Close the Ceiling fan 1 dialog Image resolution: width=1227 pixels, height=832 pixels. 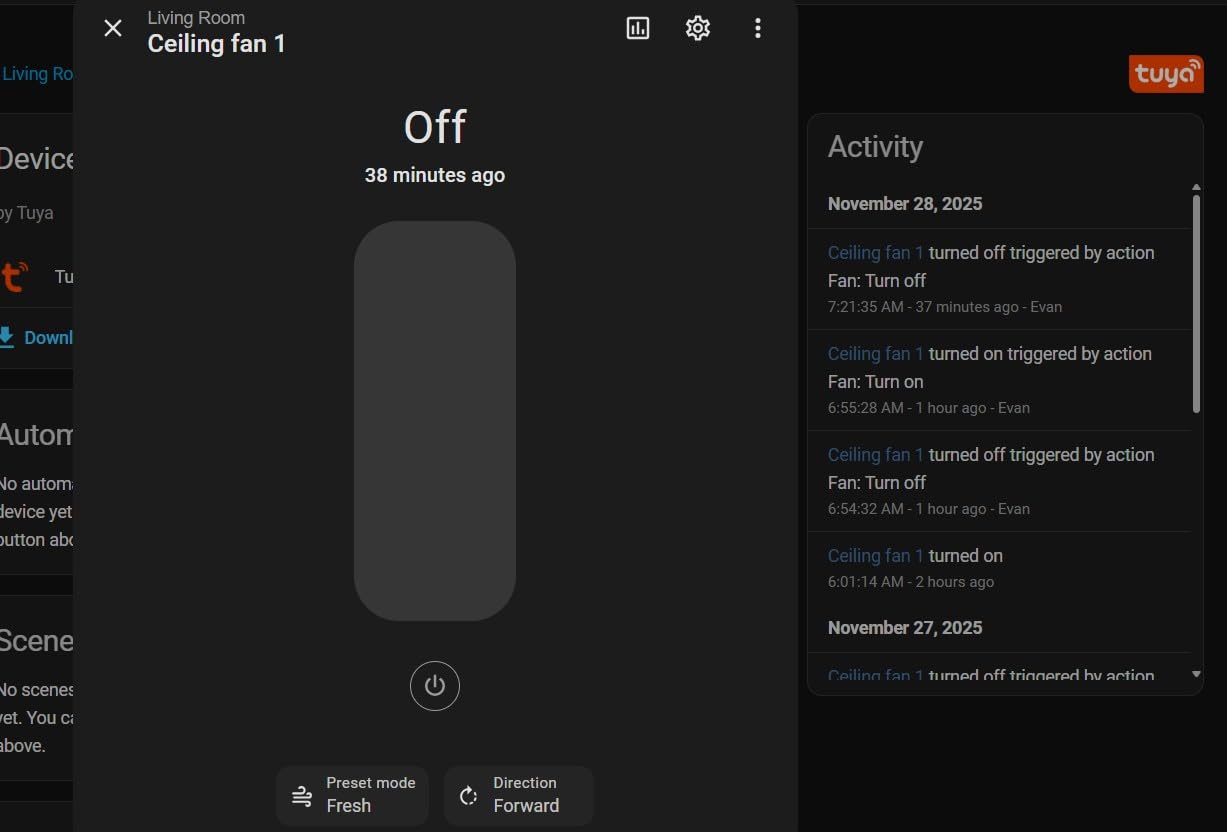pyautogui.click(x=113, y=28)
